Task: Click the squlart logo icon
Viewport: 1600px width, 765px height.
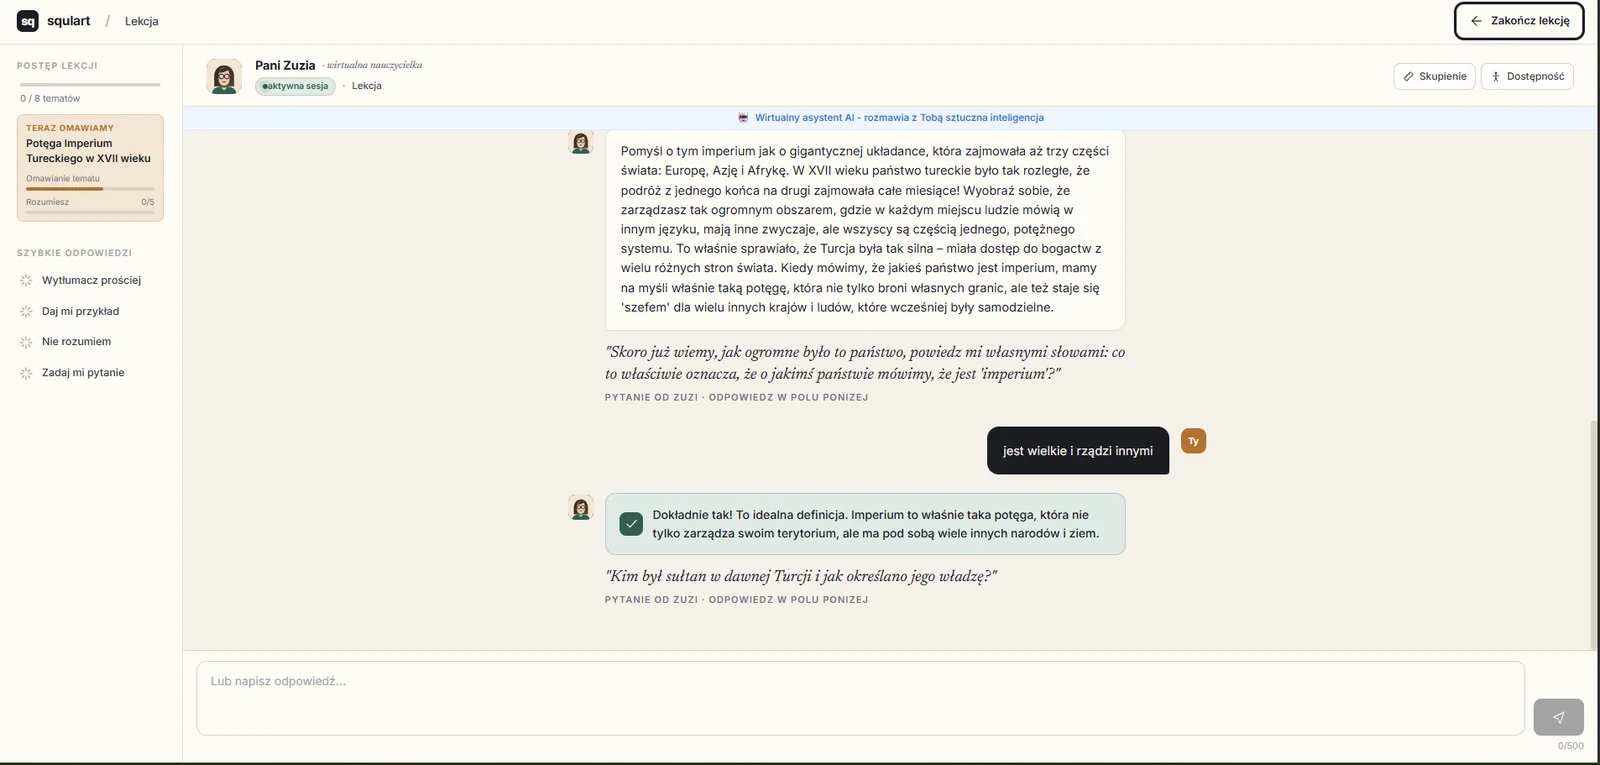Action: pos(28,21)
